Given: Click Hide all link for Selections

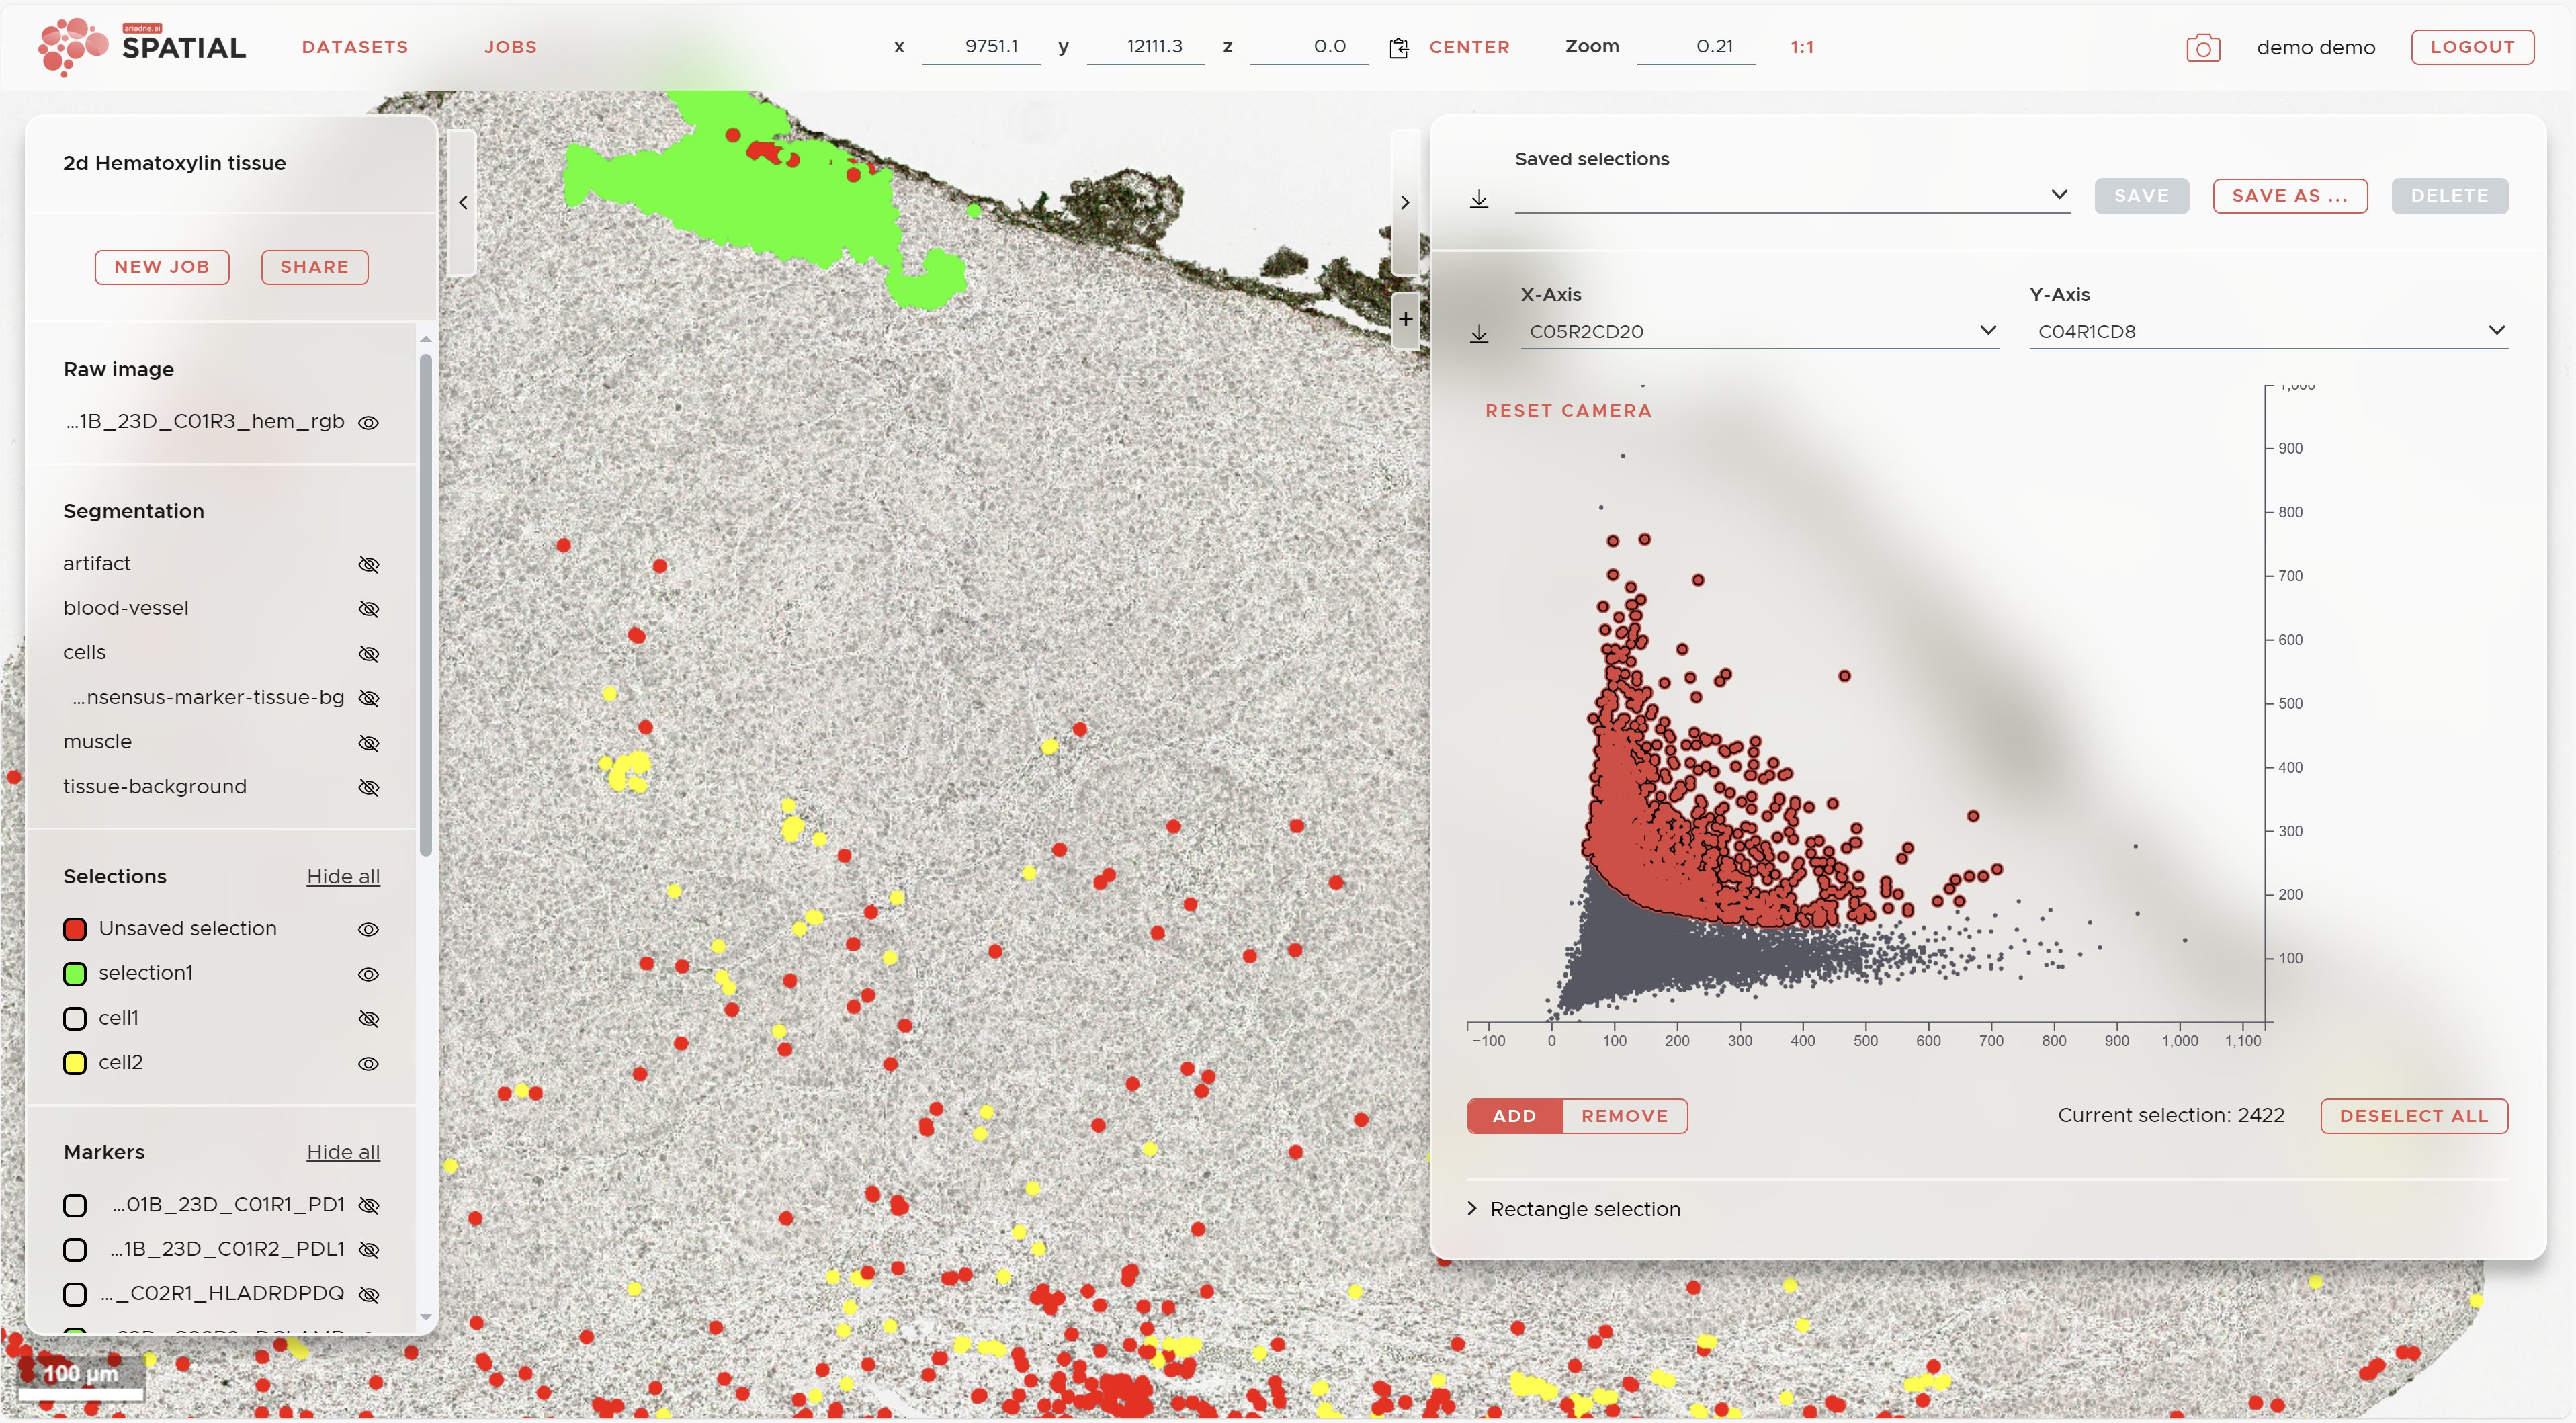Looking at the screenshot, I should pyautogui.click(x=343, y=877).
